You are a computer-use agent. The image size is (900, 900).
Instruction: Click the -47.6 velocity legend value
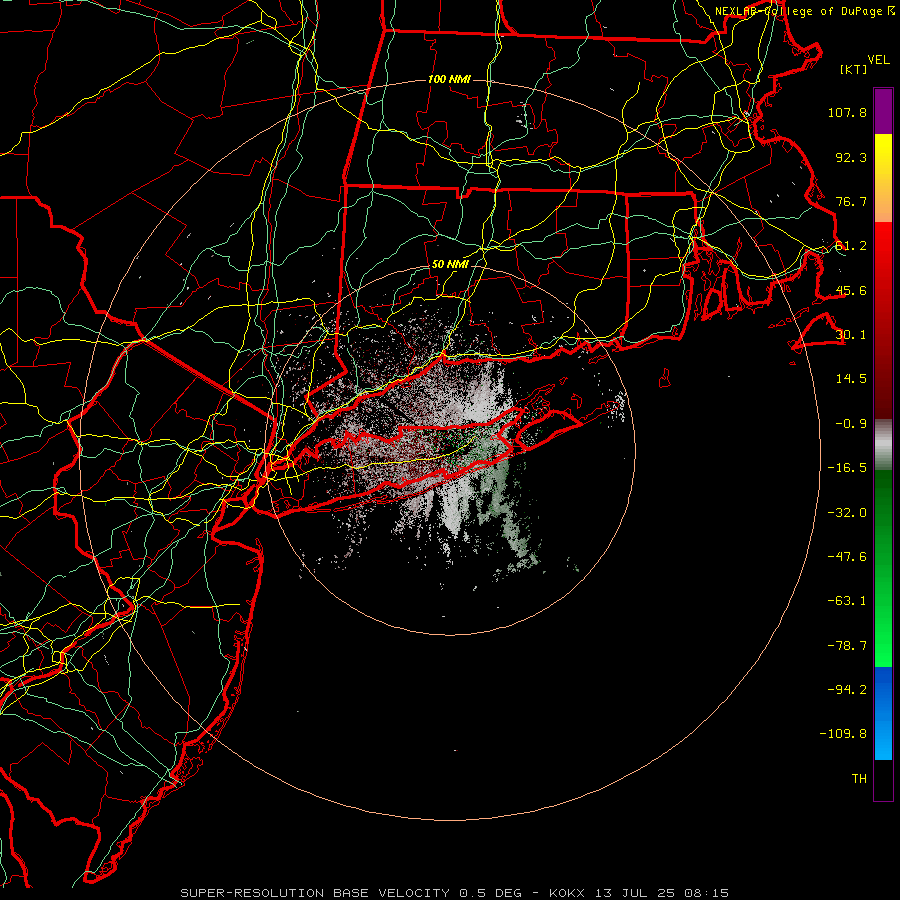(x=847, y=557)
